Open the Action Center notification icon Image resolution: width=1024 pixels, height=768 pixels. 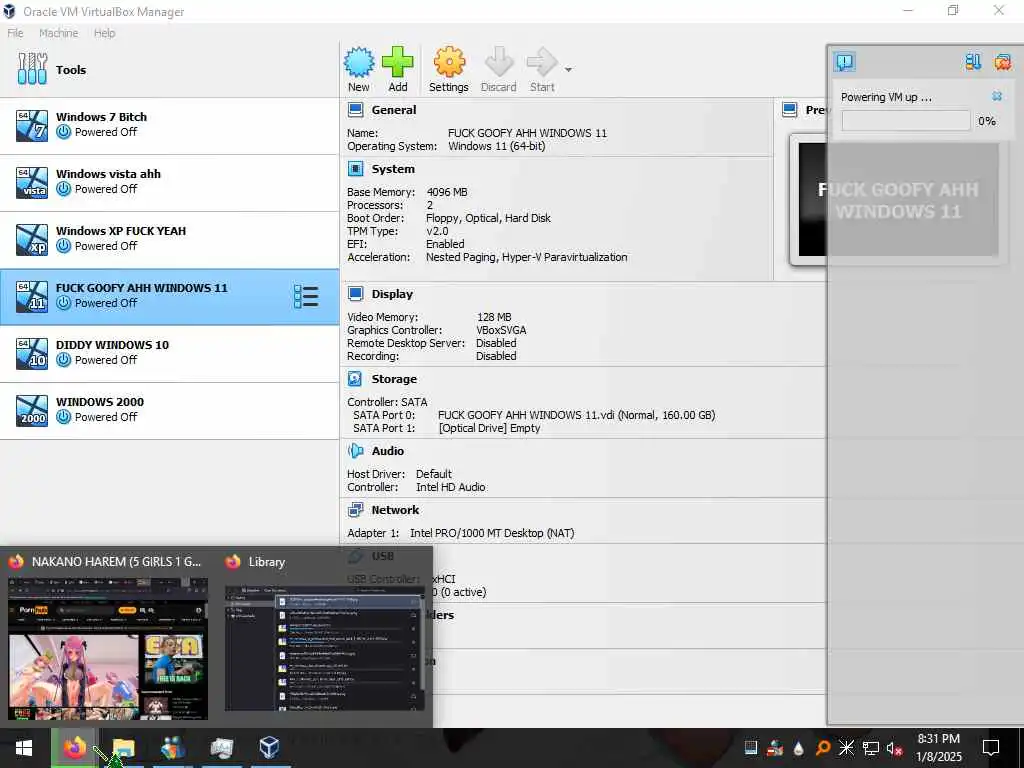click(991, 748)
